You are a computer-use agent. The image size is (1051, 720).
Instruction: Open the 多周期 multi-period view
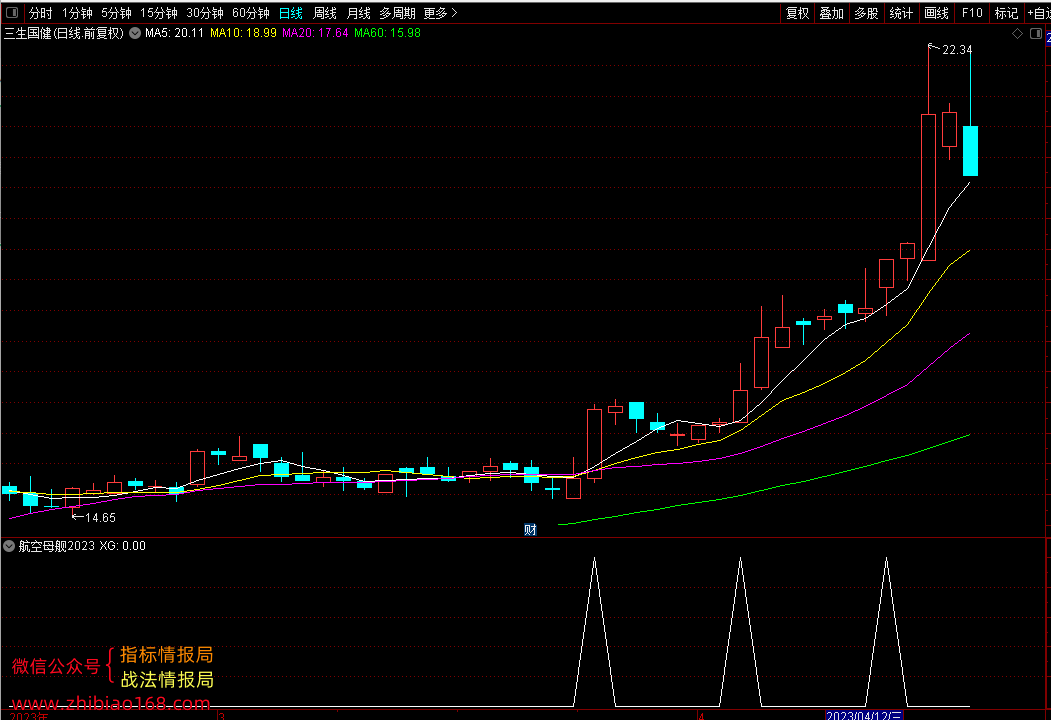397,13
